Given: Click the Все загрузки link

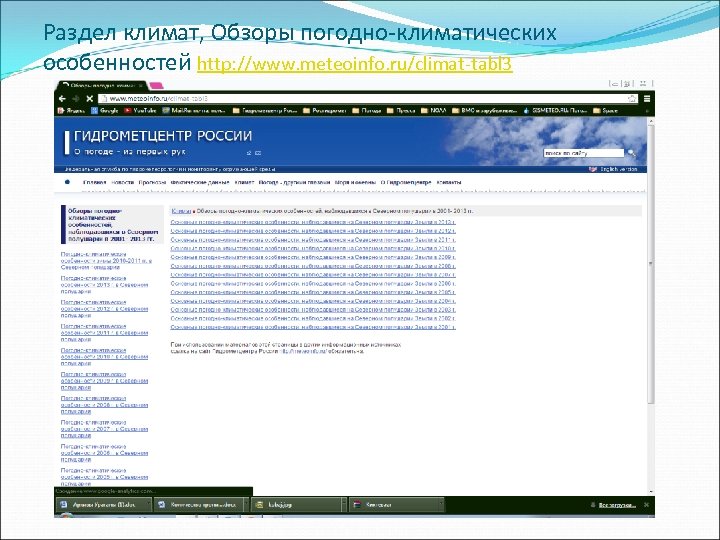Looking at the screenshot, I should pyautogui.click(x=617, y=505).
